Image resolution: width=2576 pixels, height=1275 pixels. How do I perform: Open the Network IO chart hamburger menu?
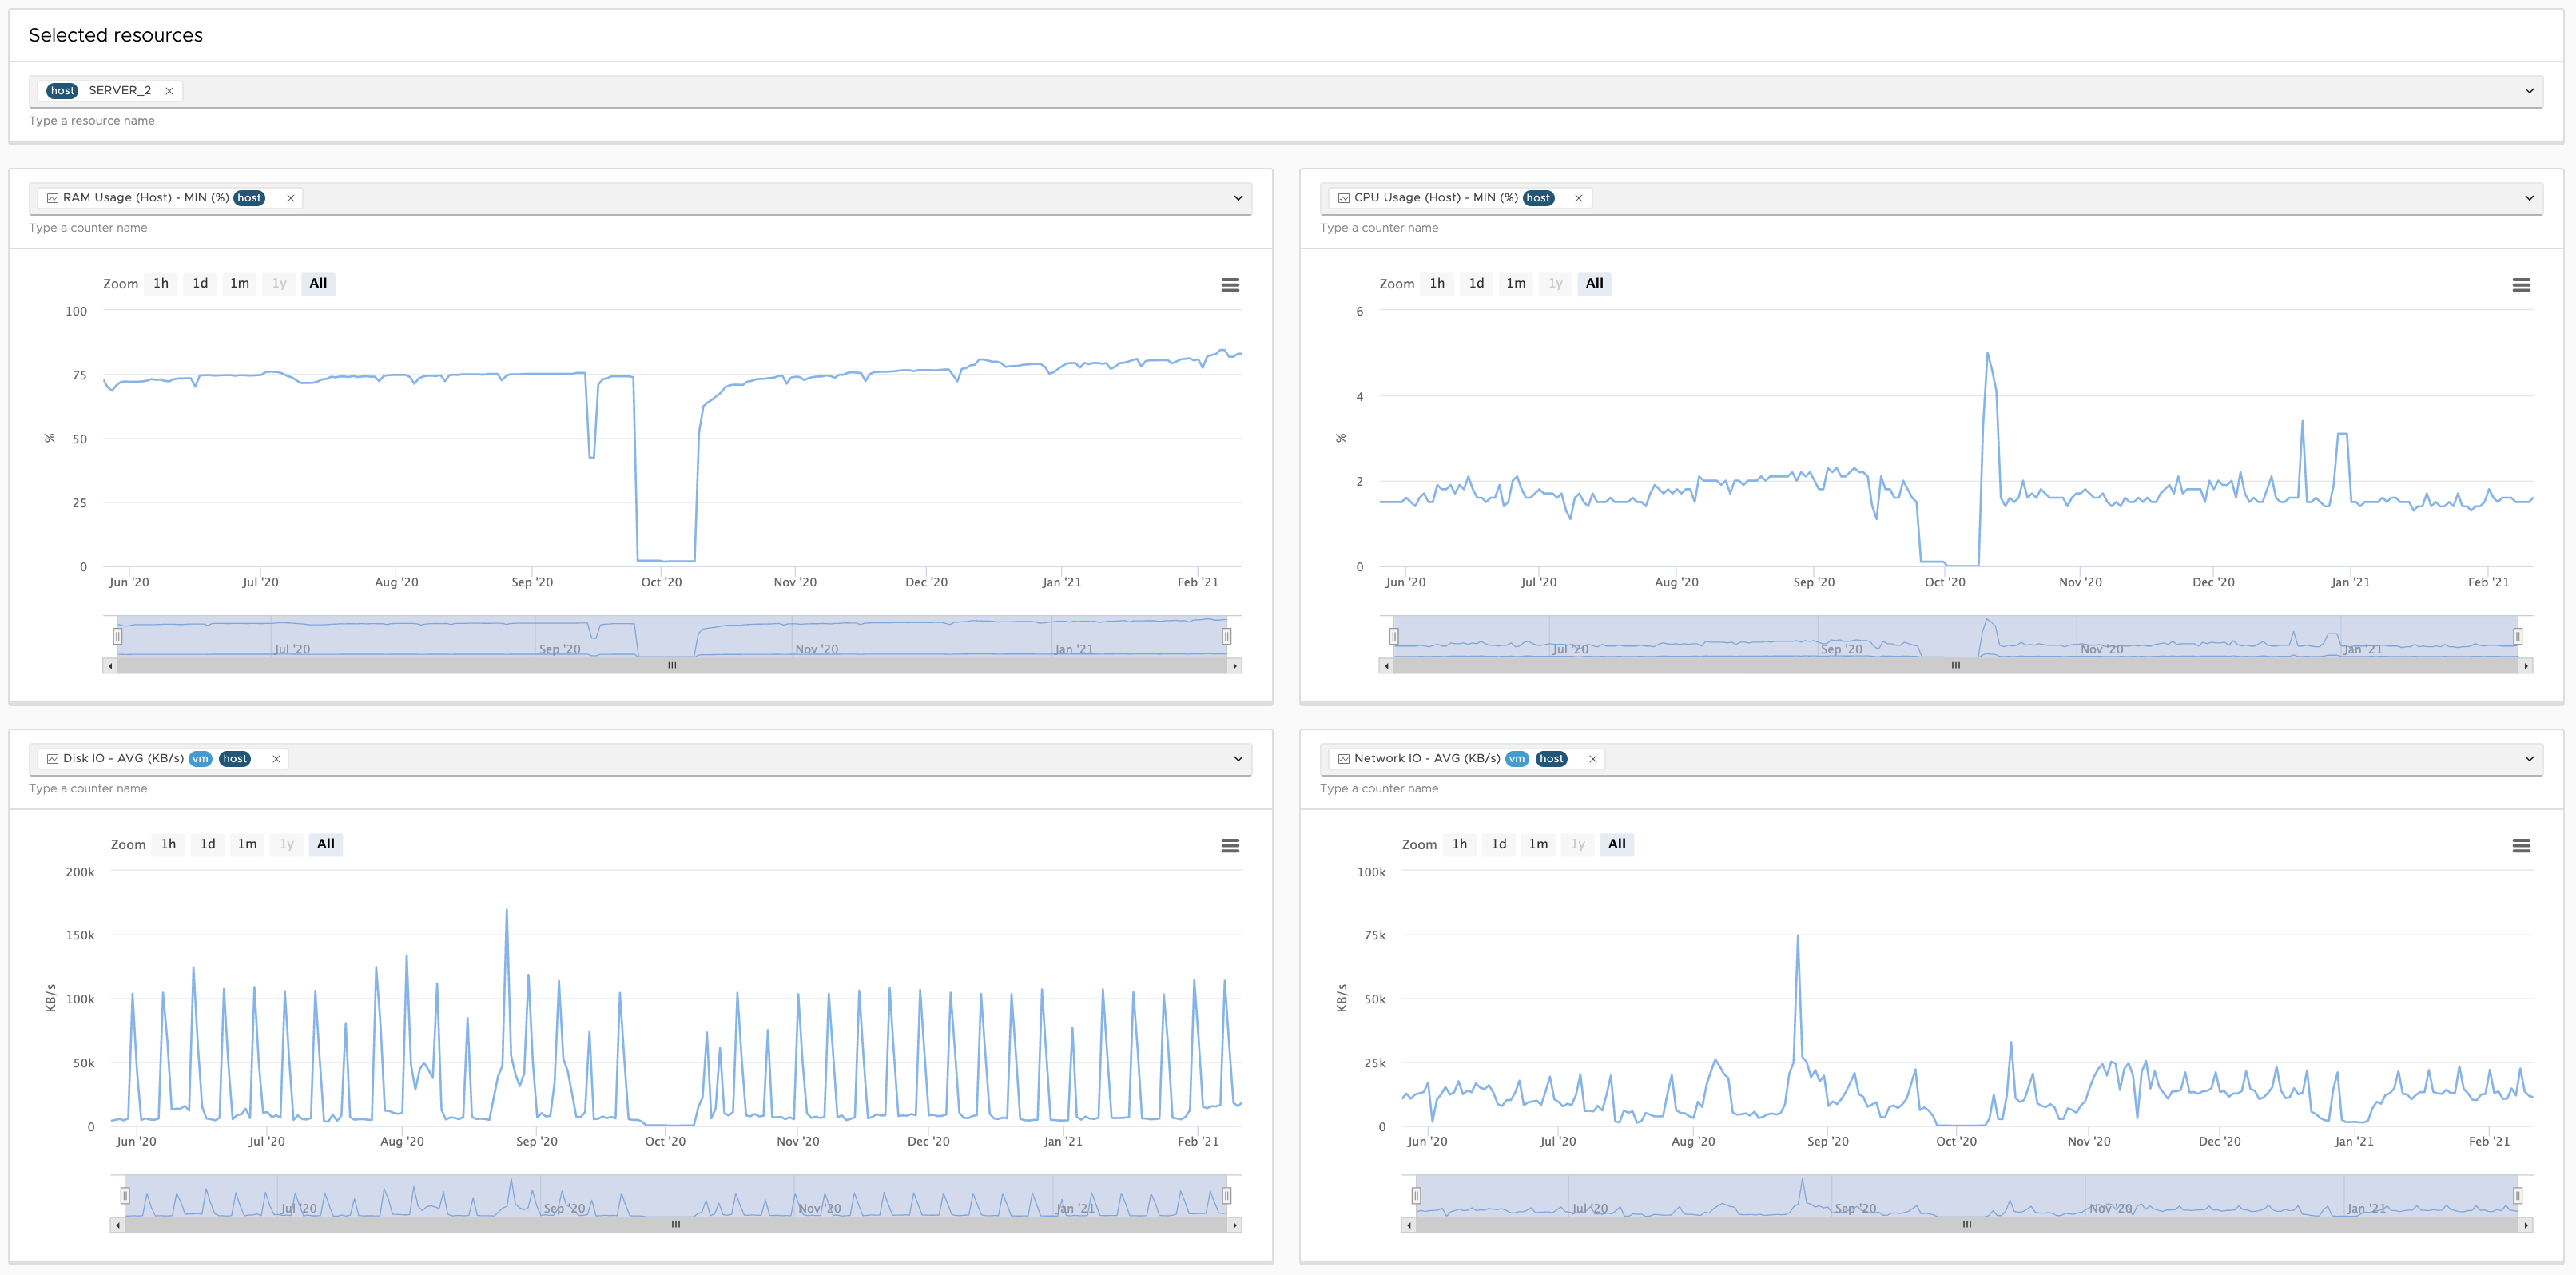point(2521,846)
